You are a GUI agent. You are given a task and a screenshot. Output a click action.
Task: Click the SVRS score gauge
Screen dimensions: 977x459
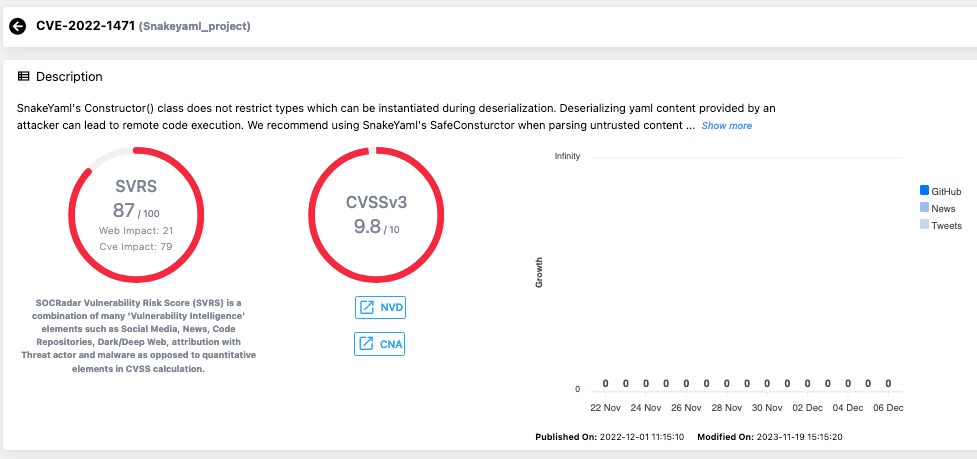(x=136, y=215)
